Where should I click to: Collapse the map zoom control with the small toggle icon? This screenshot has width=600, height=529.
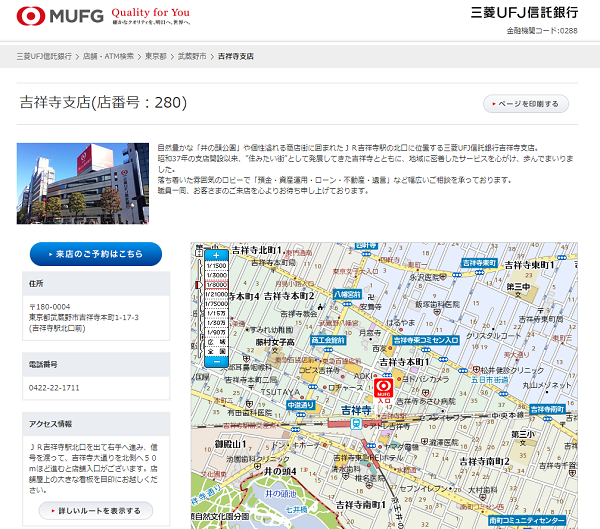[x=199, y=253]
